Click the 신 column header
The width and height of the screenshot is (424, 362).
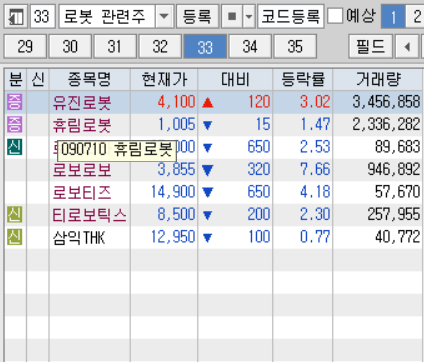[38, 79]
